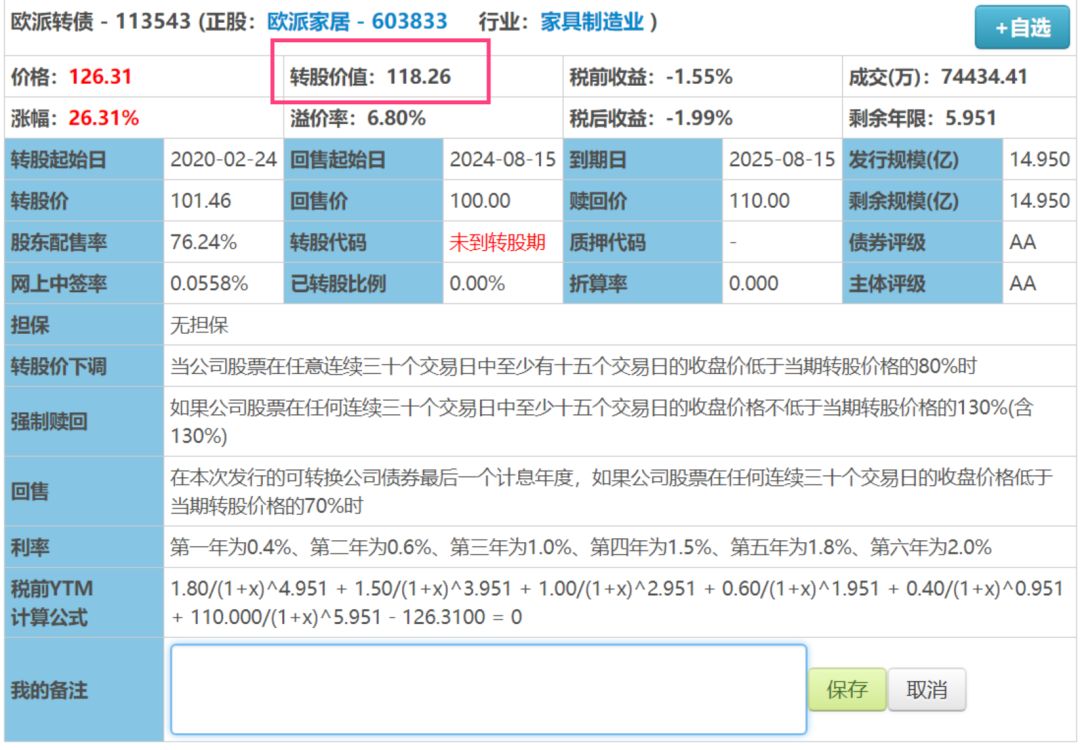Click the +自选 button

point(1022,28)
